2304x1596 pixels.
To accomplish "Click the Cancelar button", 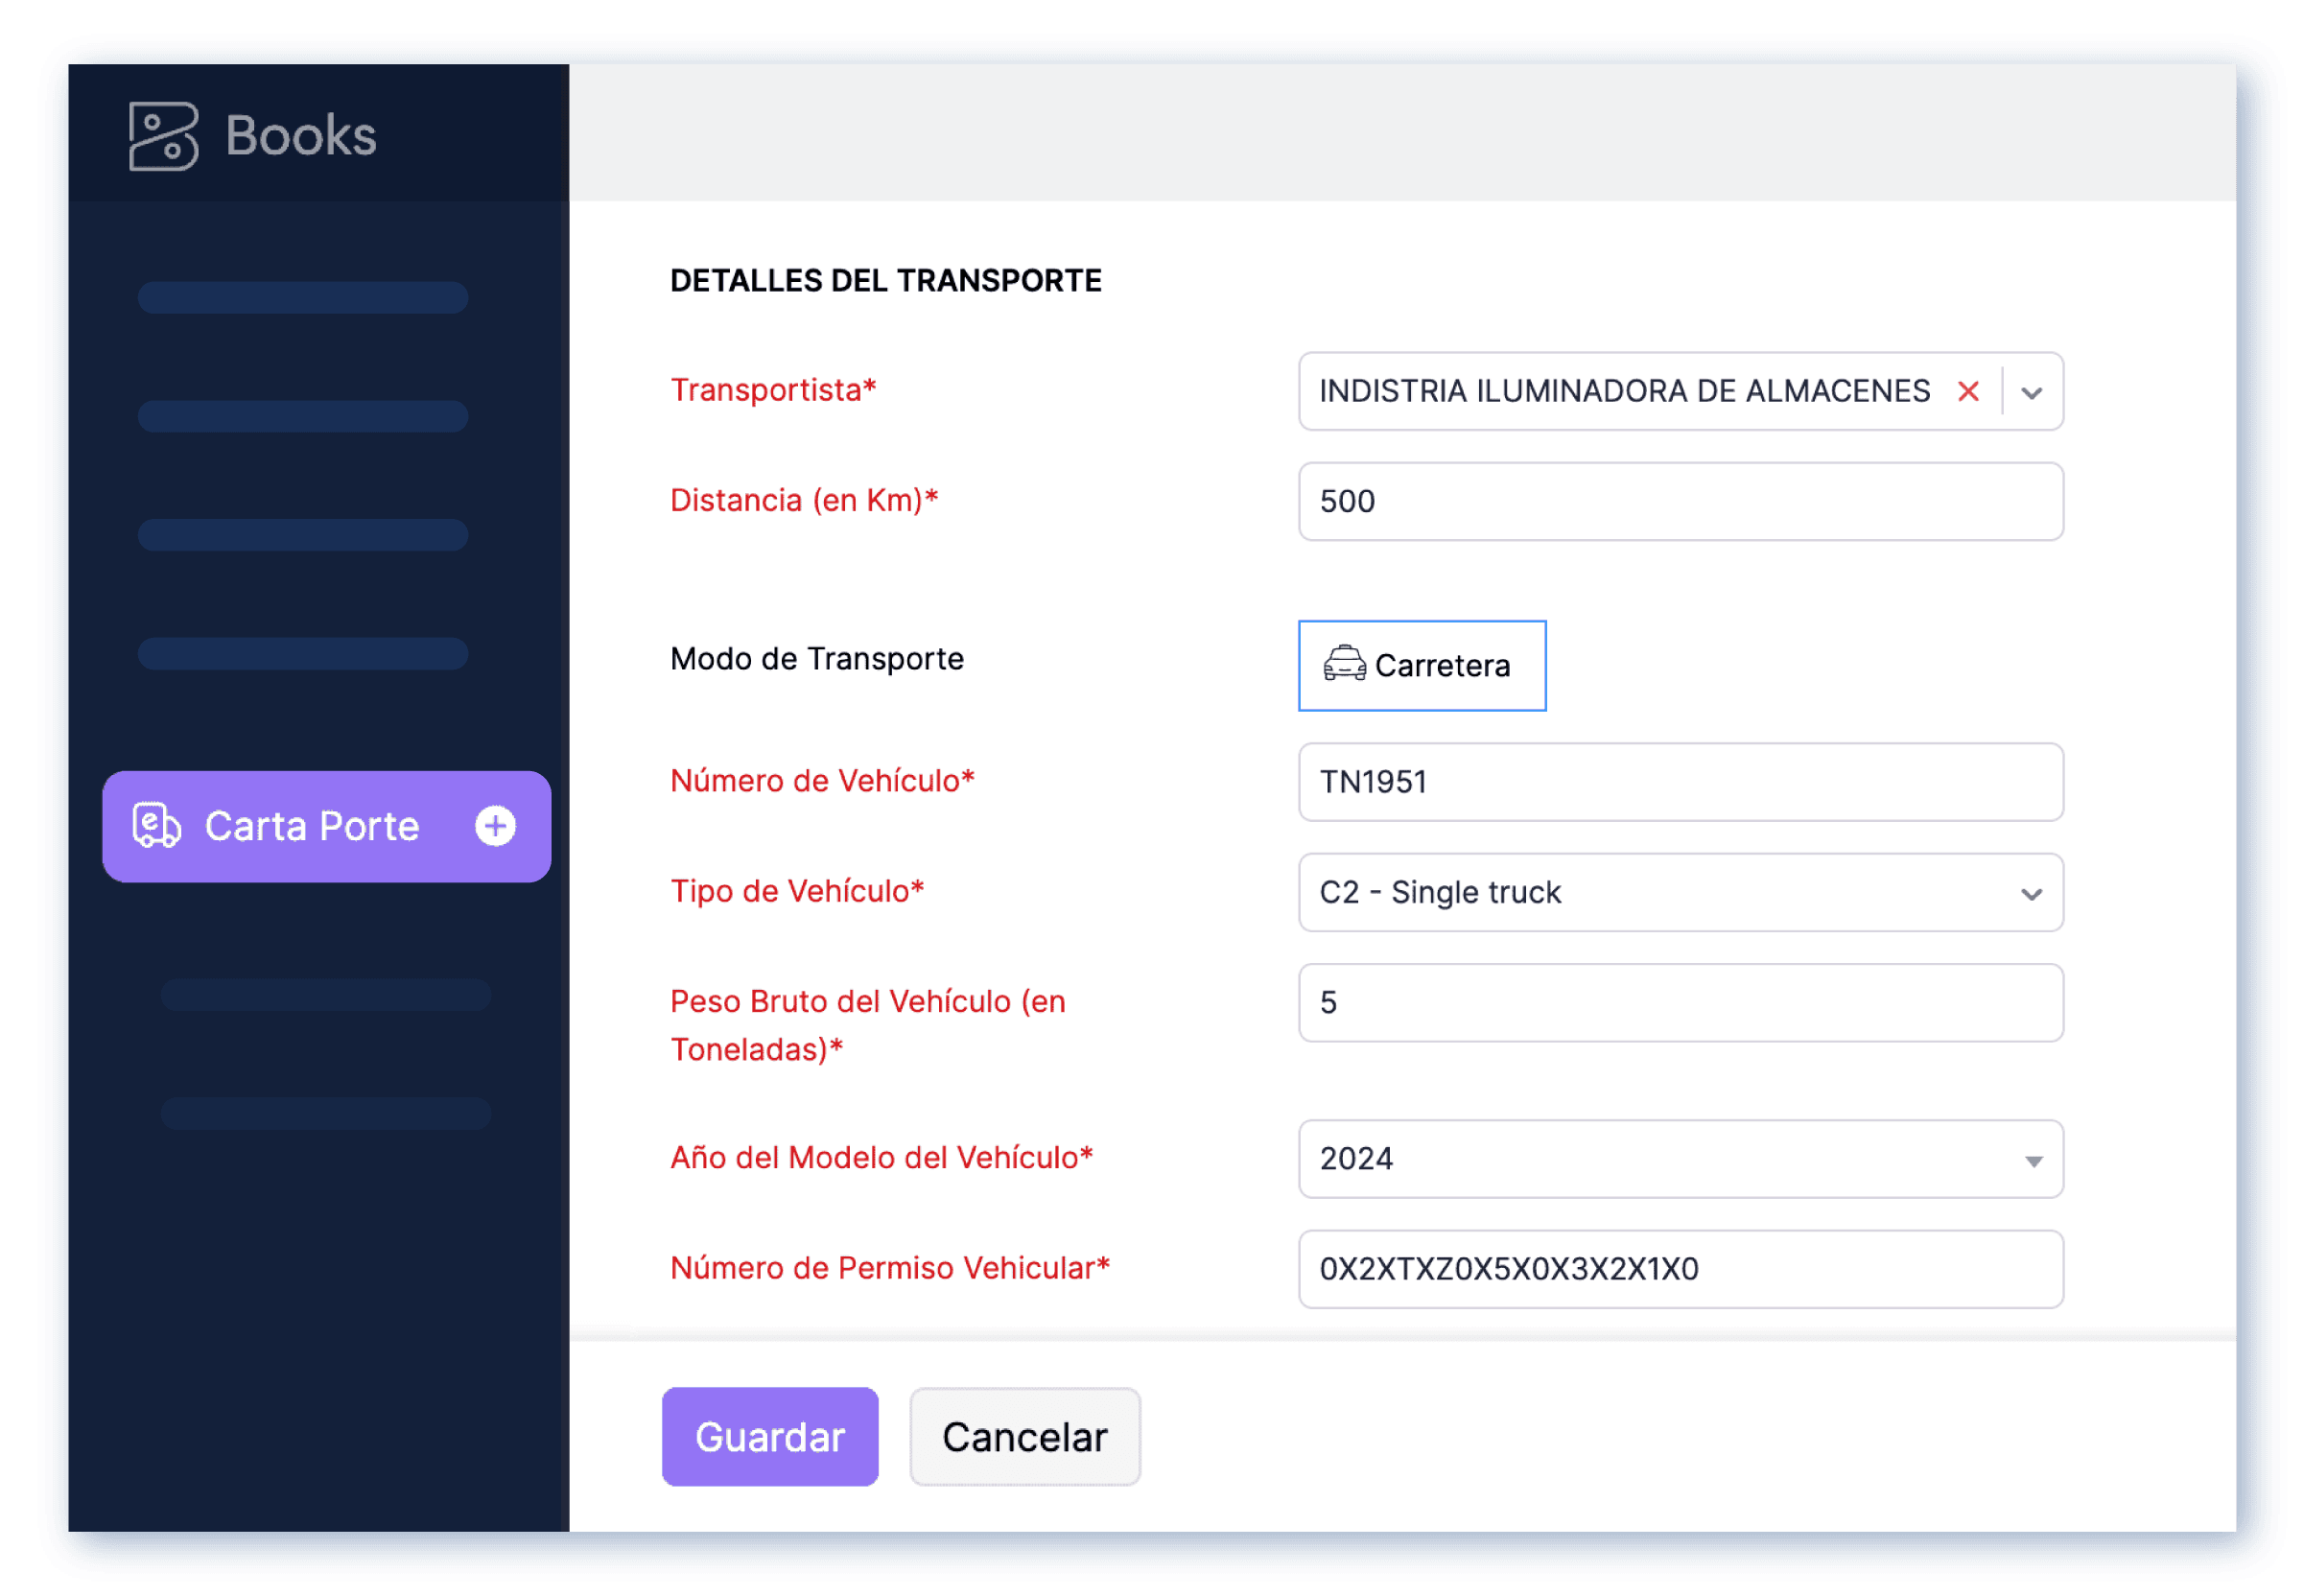I will click(x=1024, y=1437).
